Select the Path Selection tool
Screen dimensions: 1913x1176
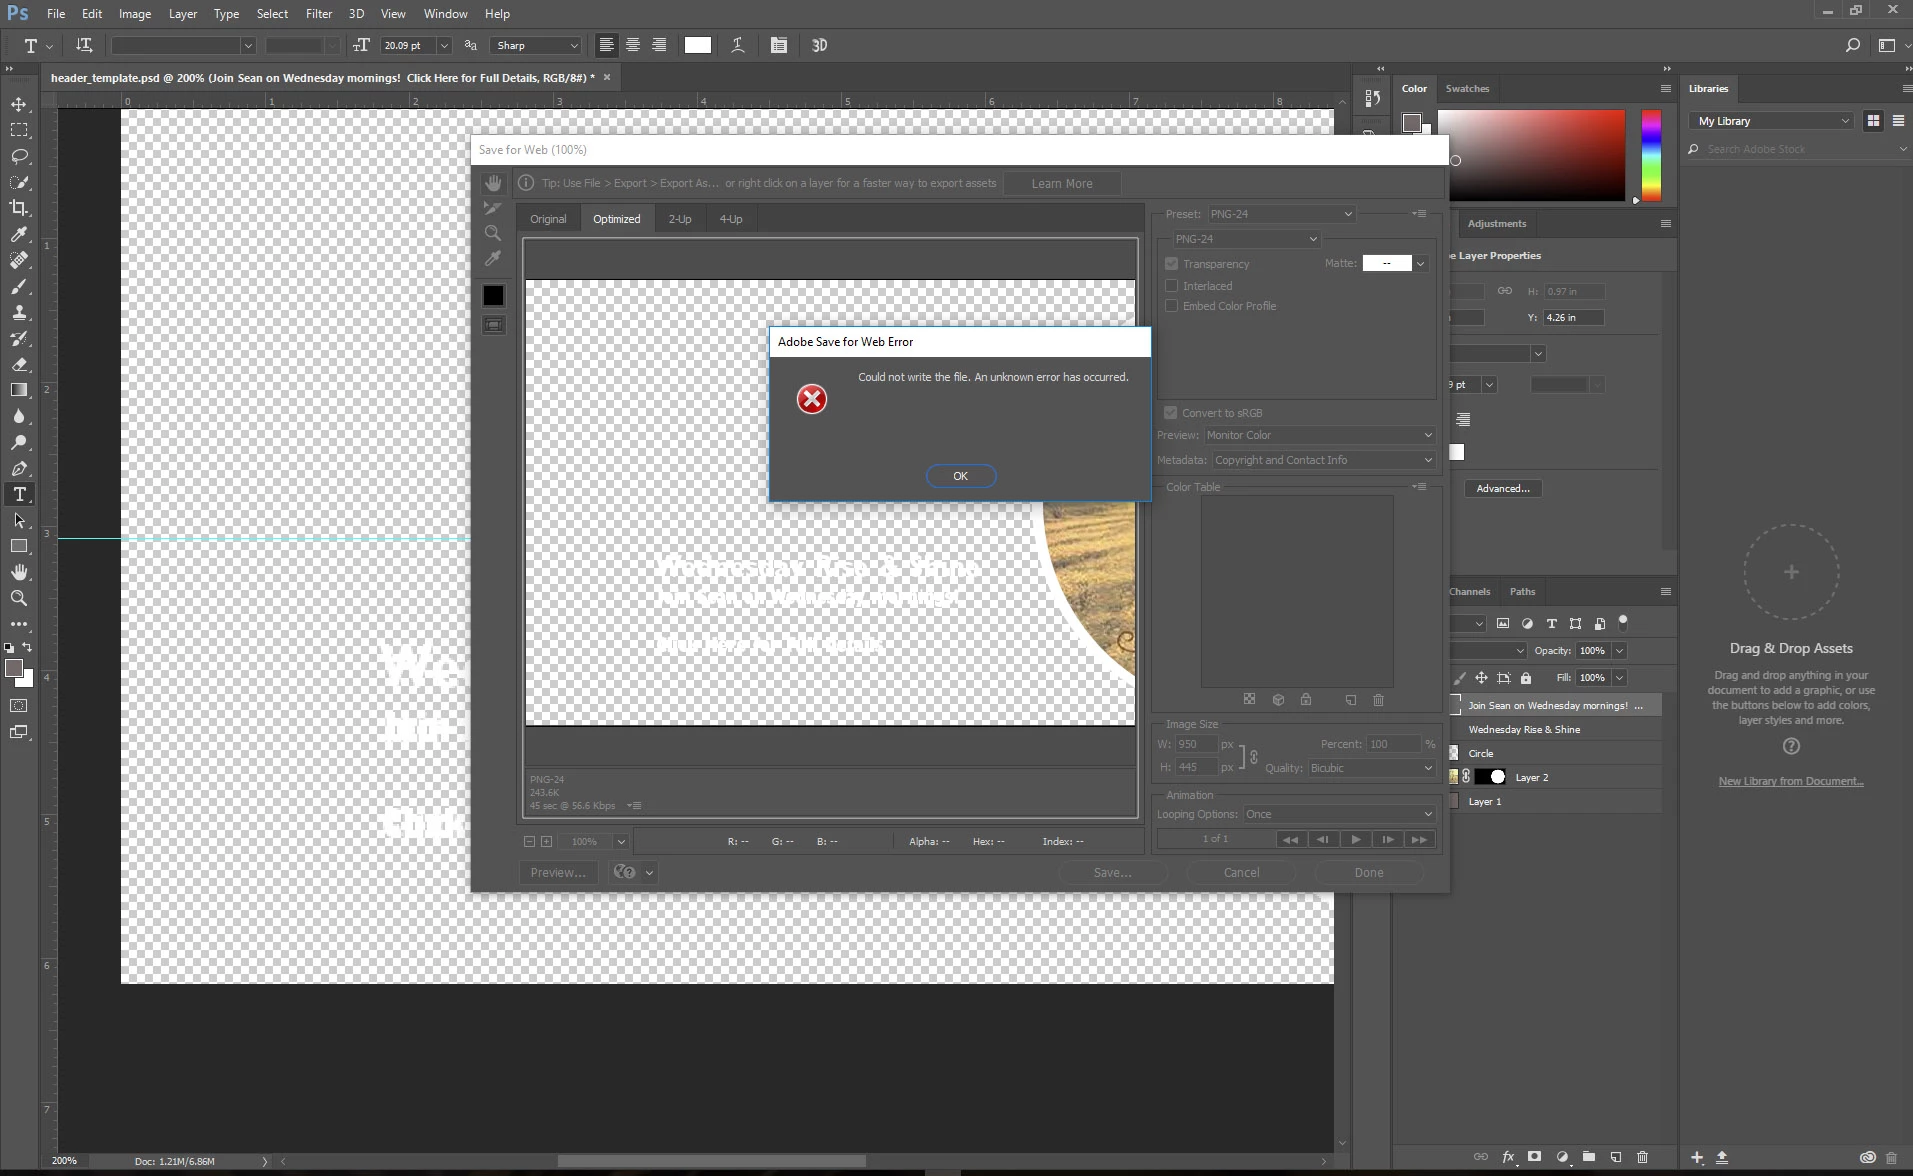[x=19, y=520]
